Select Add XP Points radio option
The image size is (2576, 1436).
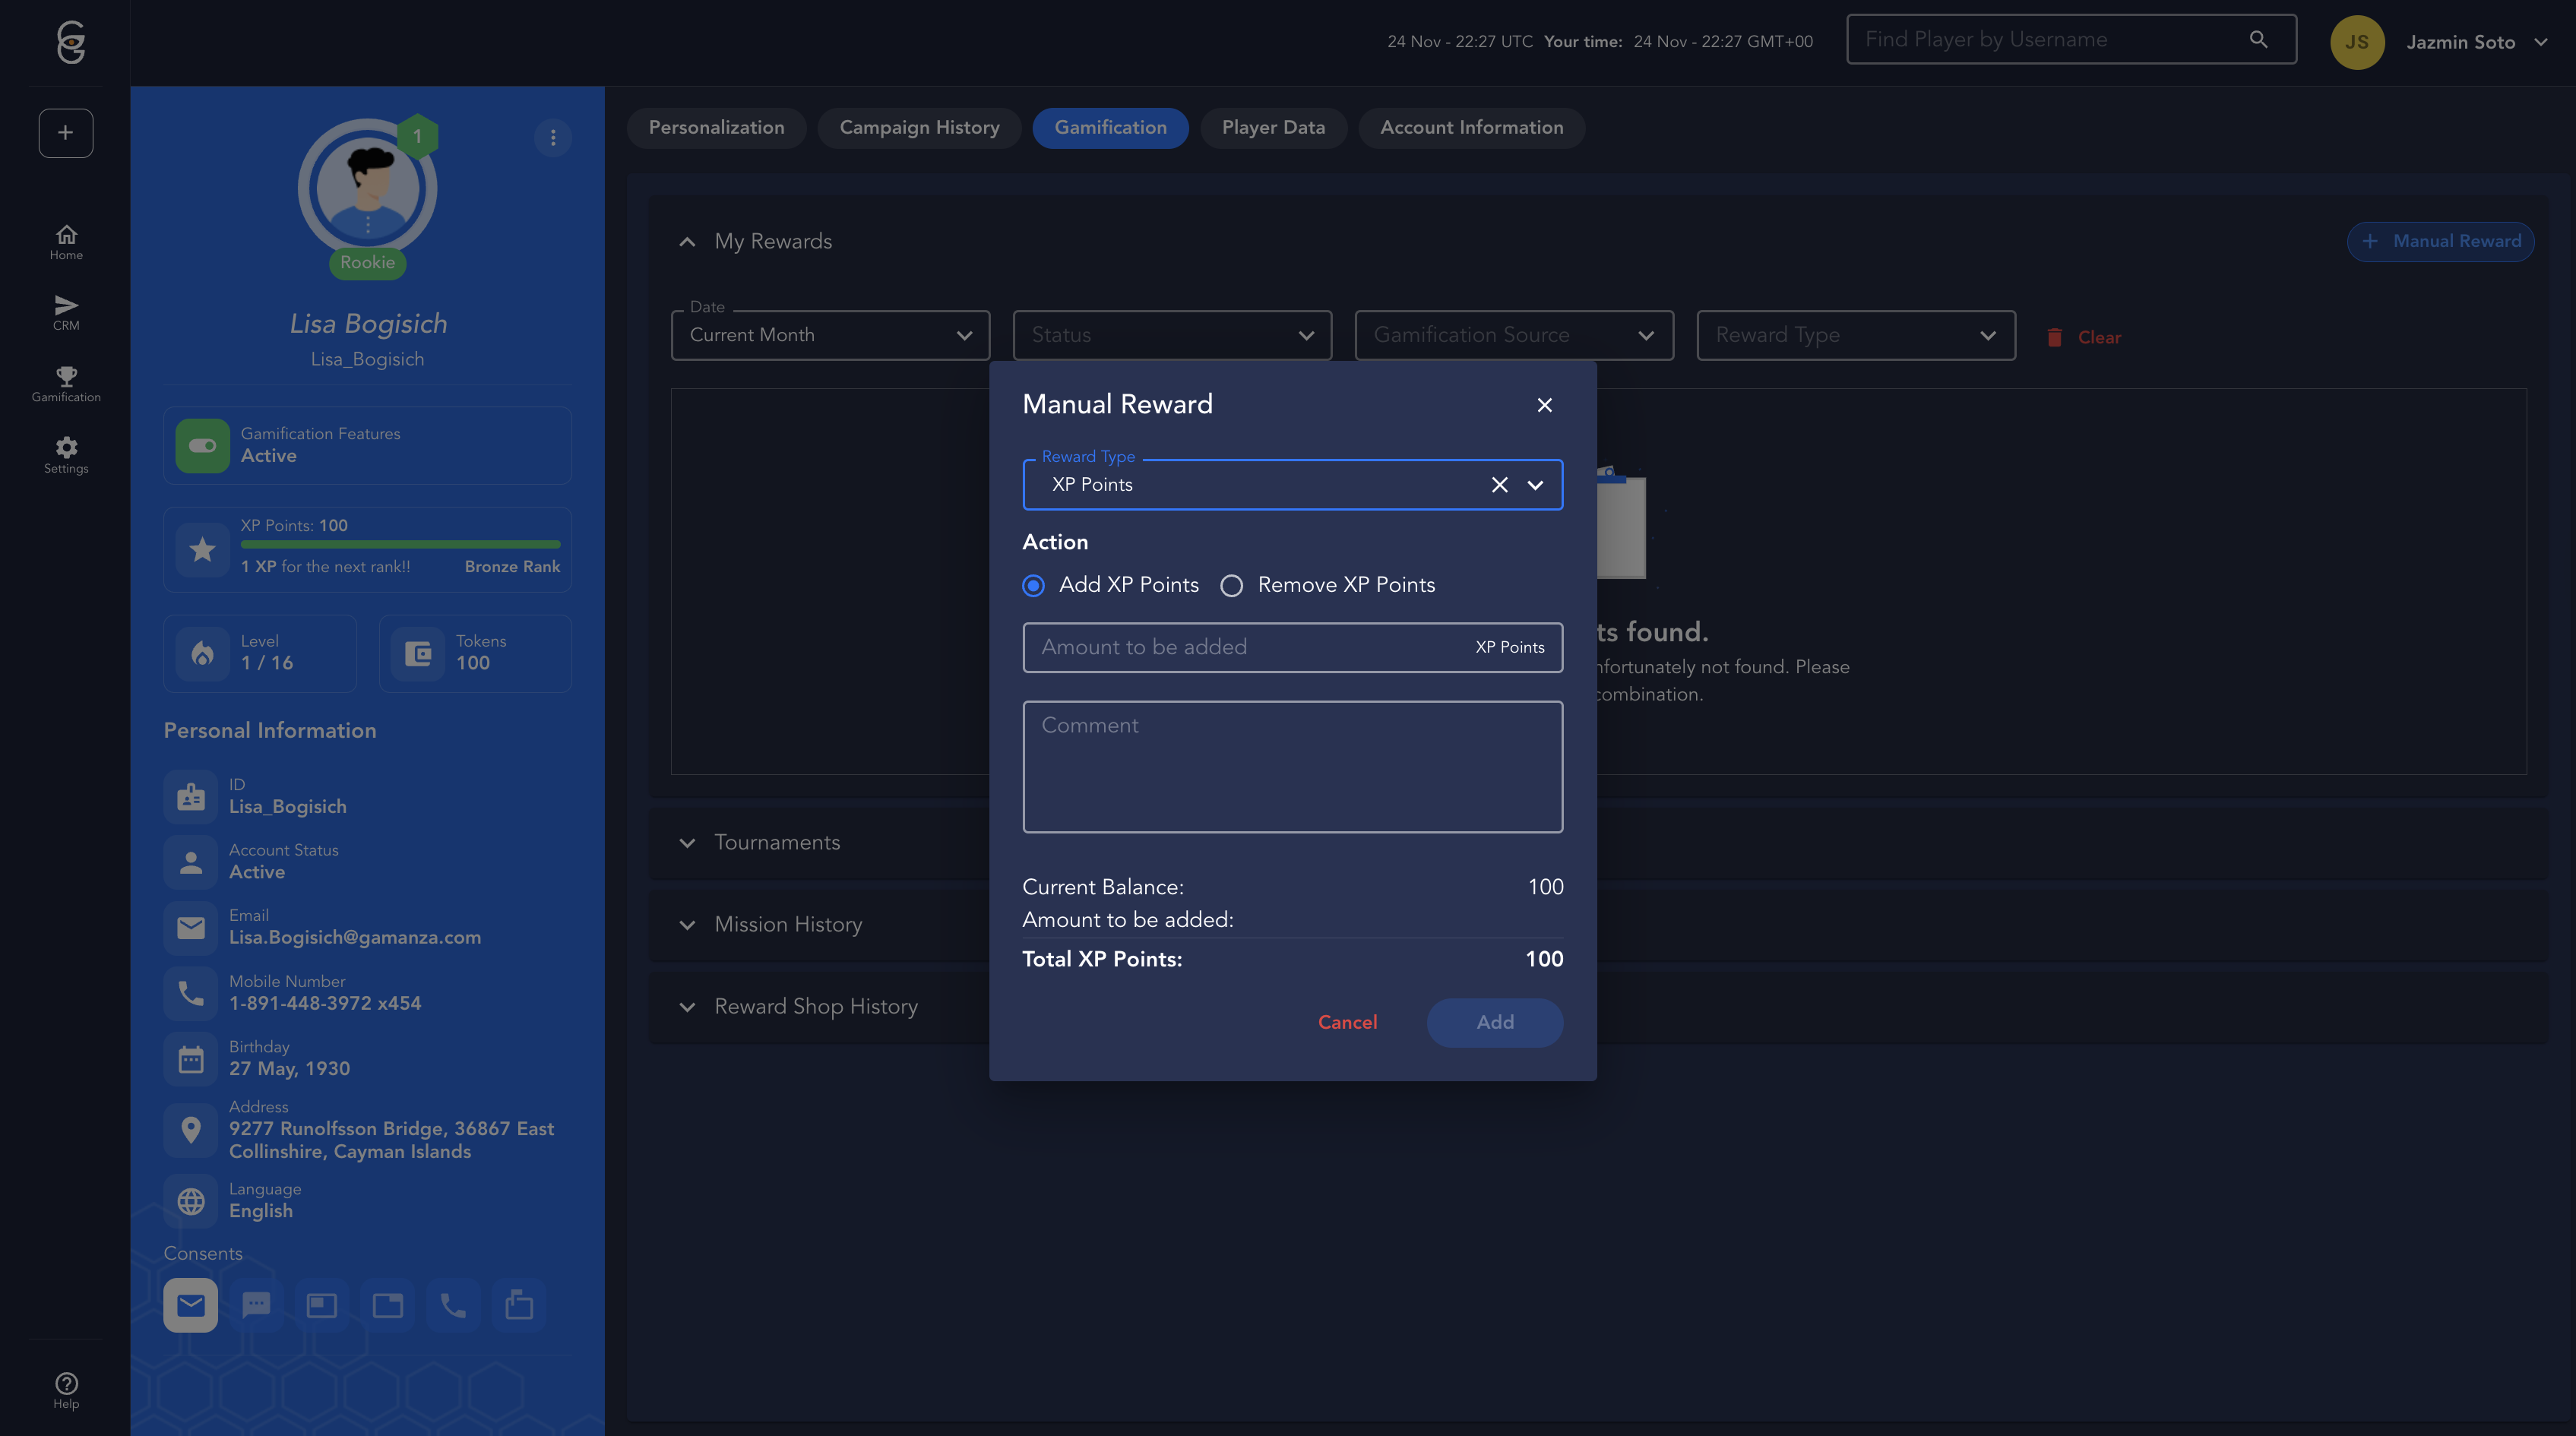pyautogui.click(x=1034, y=586)
